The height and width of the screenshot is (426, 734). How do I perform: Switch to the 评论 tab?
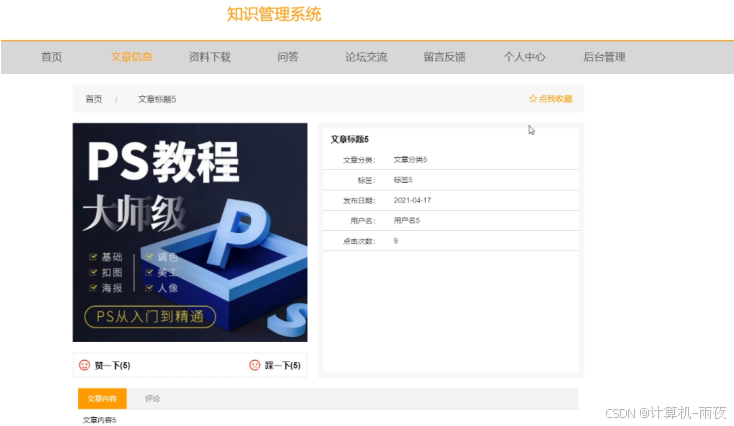(153, 398)
